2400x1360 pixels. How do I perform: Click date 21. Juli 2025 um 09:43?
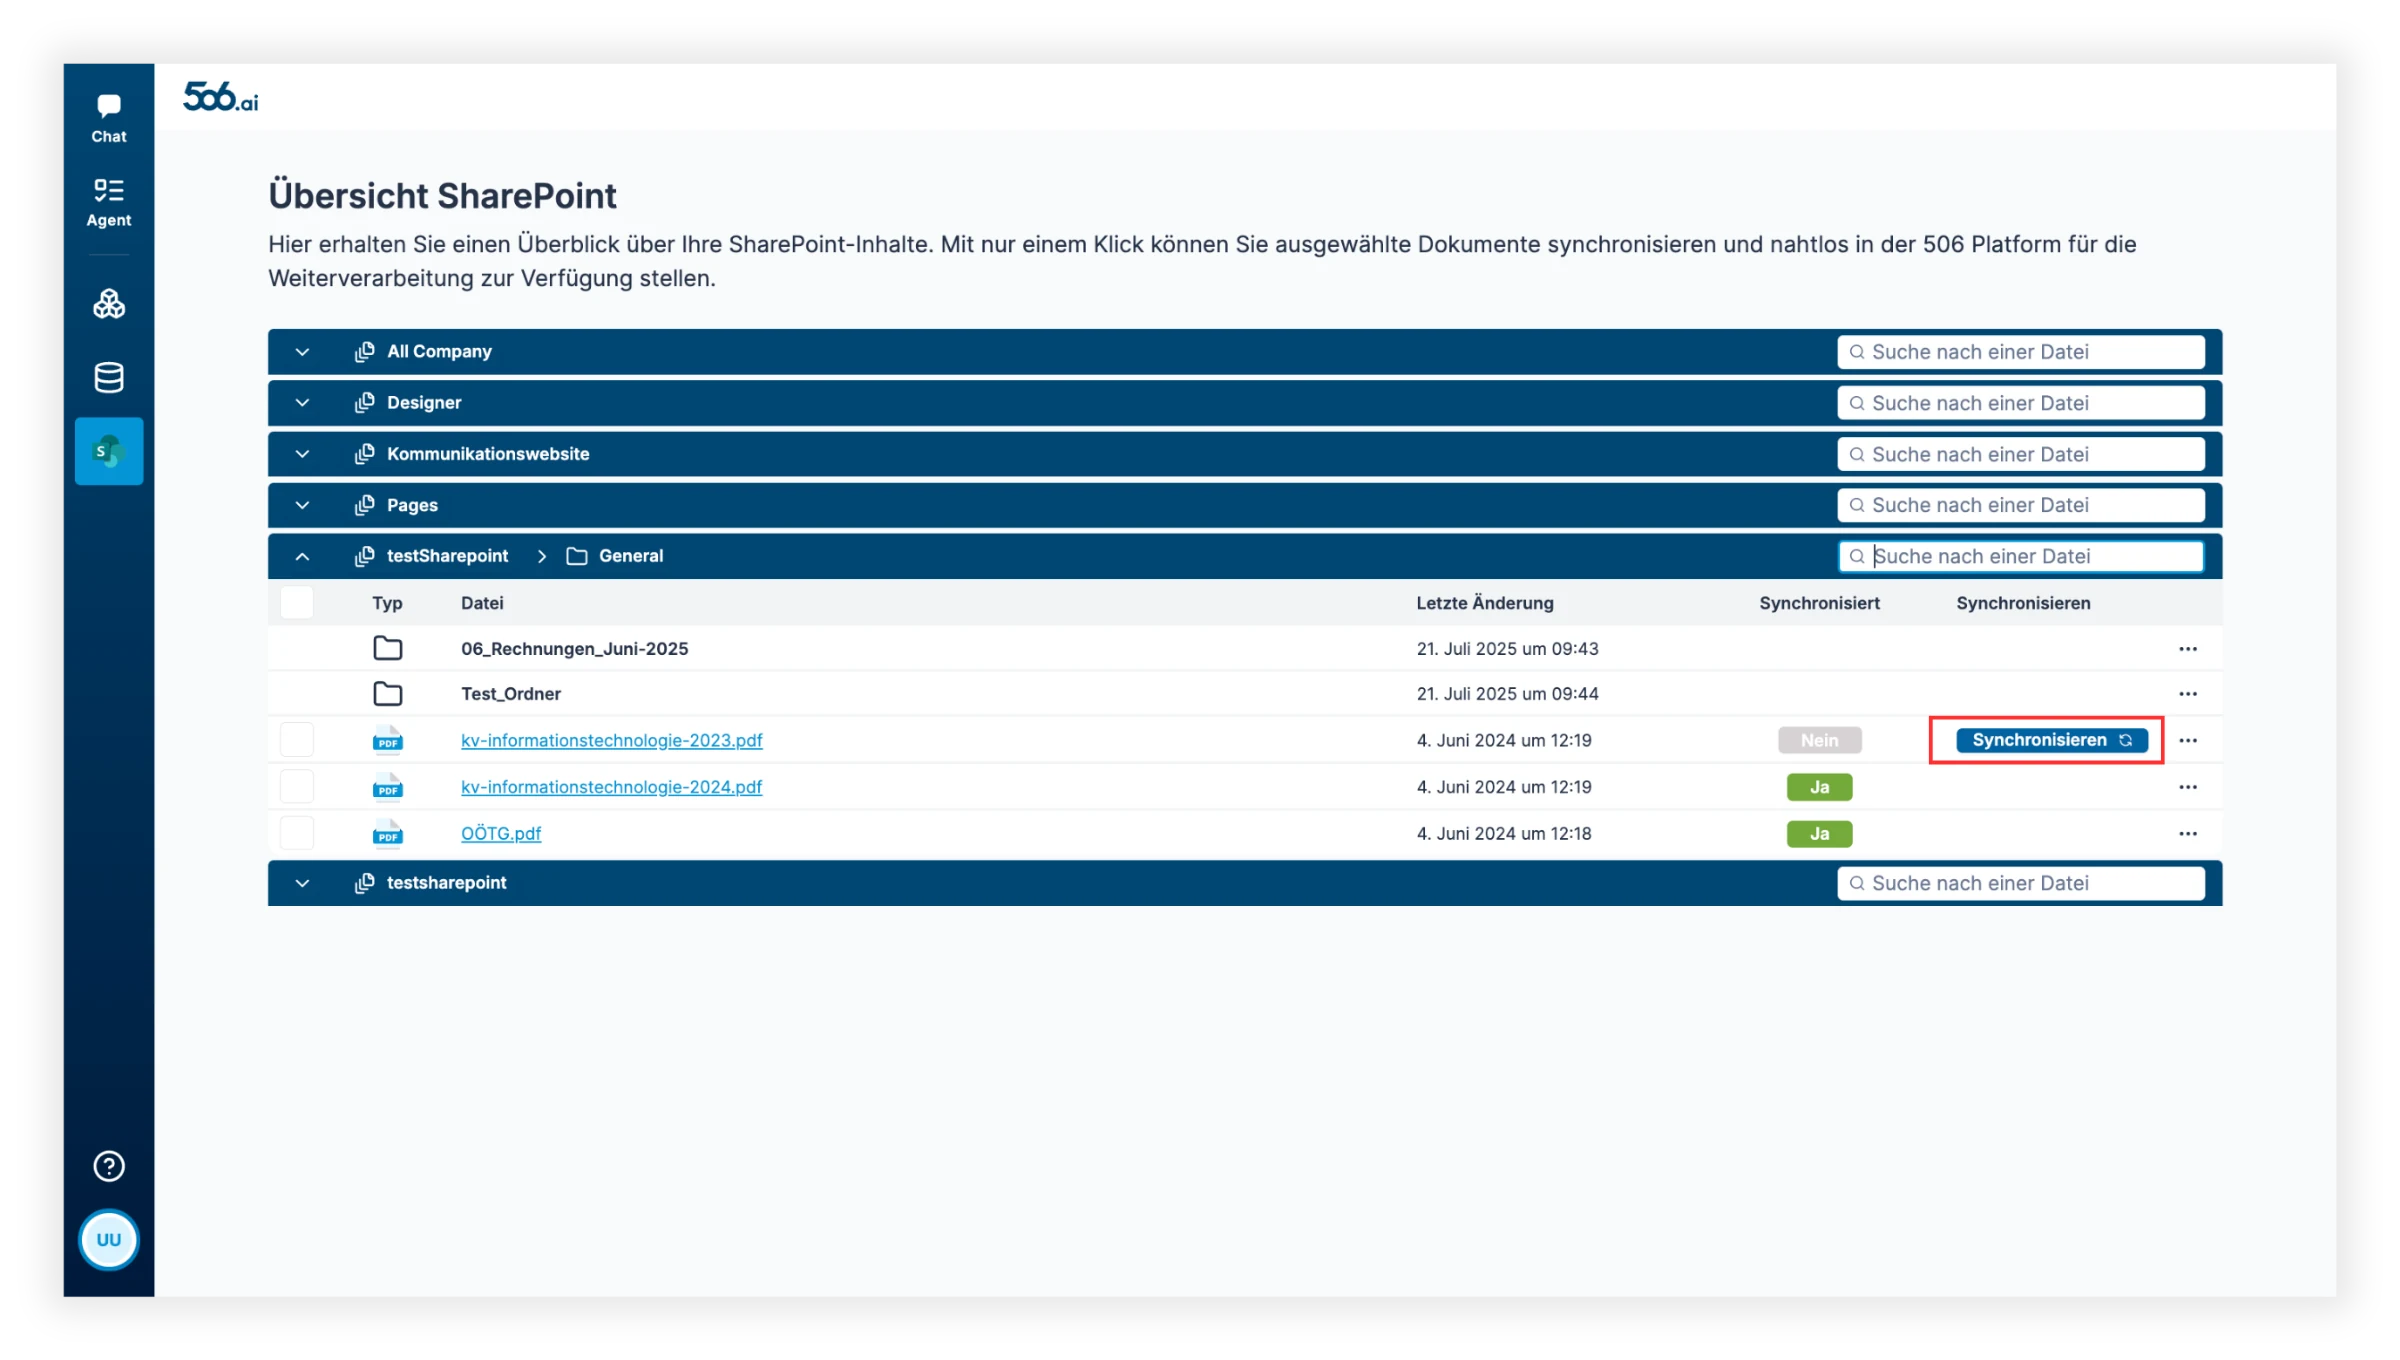(x=1507, y=649)
